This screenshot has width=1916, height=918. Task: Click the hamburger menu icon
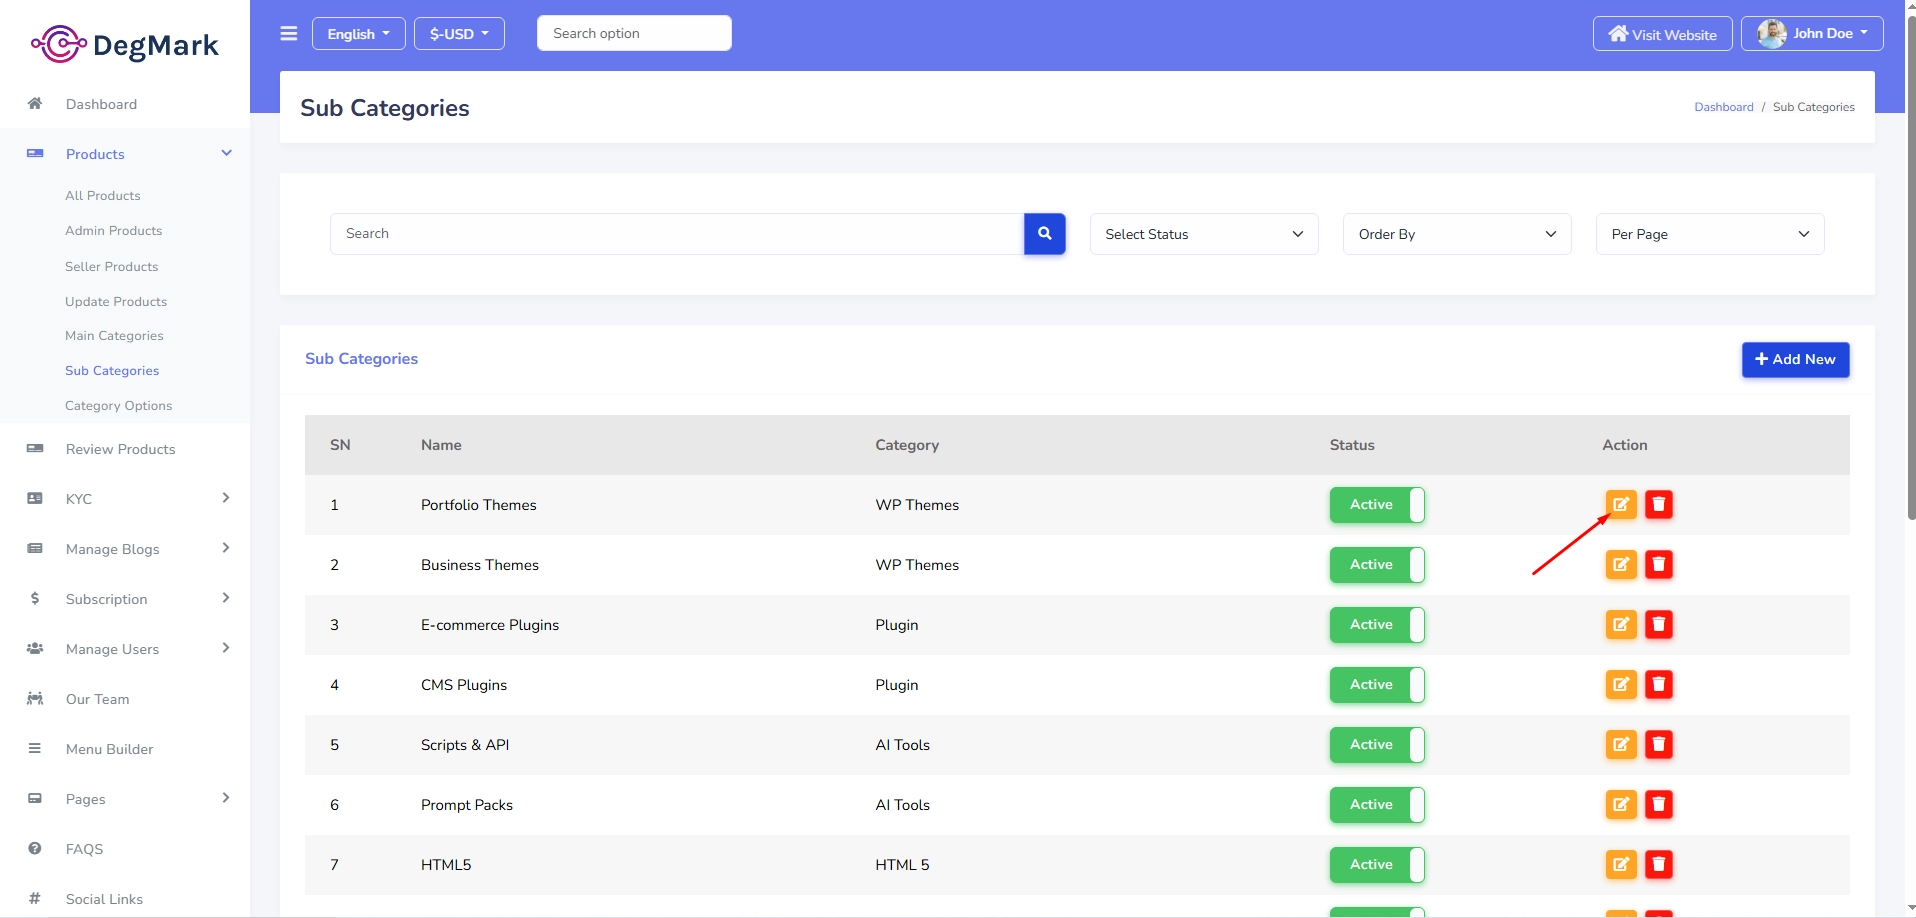(x=289, y=33)
